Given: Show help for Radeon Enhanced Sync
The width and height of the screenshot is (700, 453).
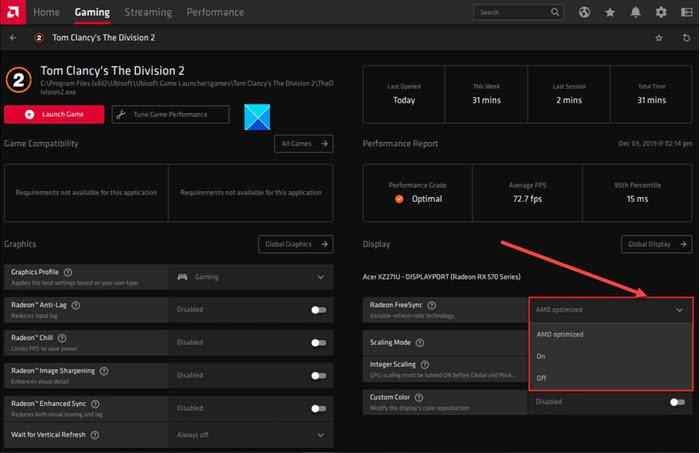Looking at the screenshot, I should click(95, 404).
